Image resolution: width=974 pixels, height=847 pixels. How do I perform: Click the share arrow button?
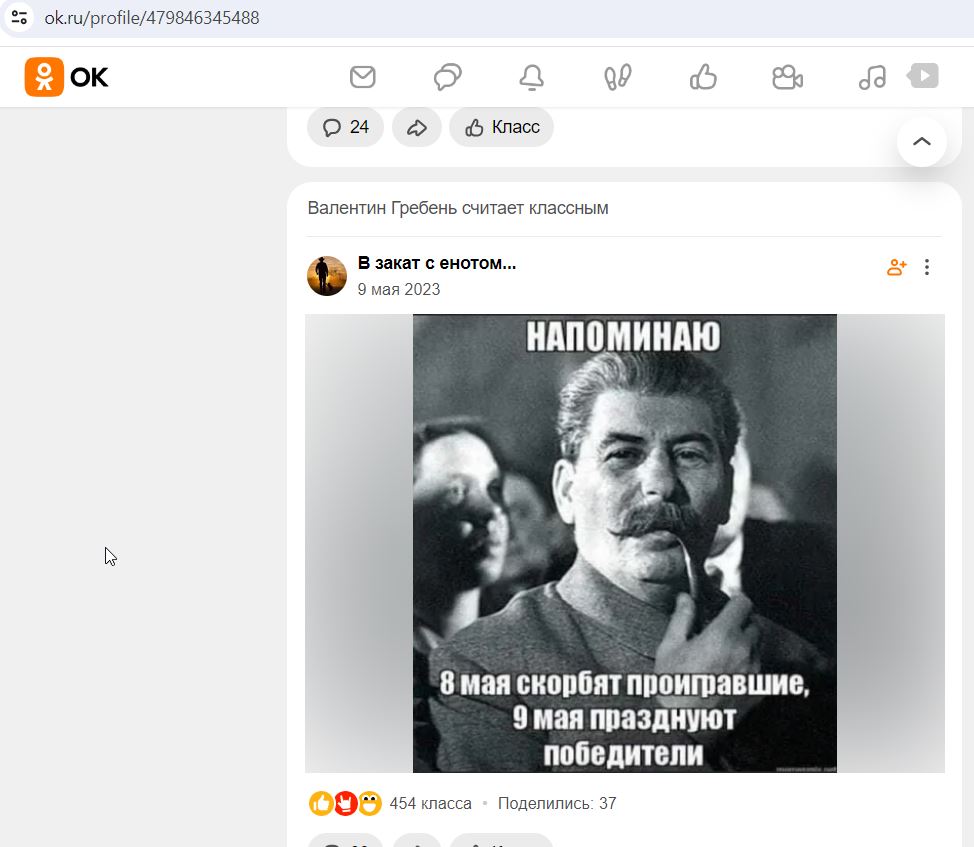tap(417, 127)
